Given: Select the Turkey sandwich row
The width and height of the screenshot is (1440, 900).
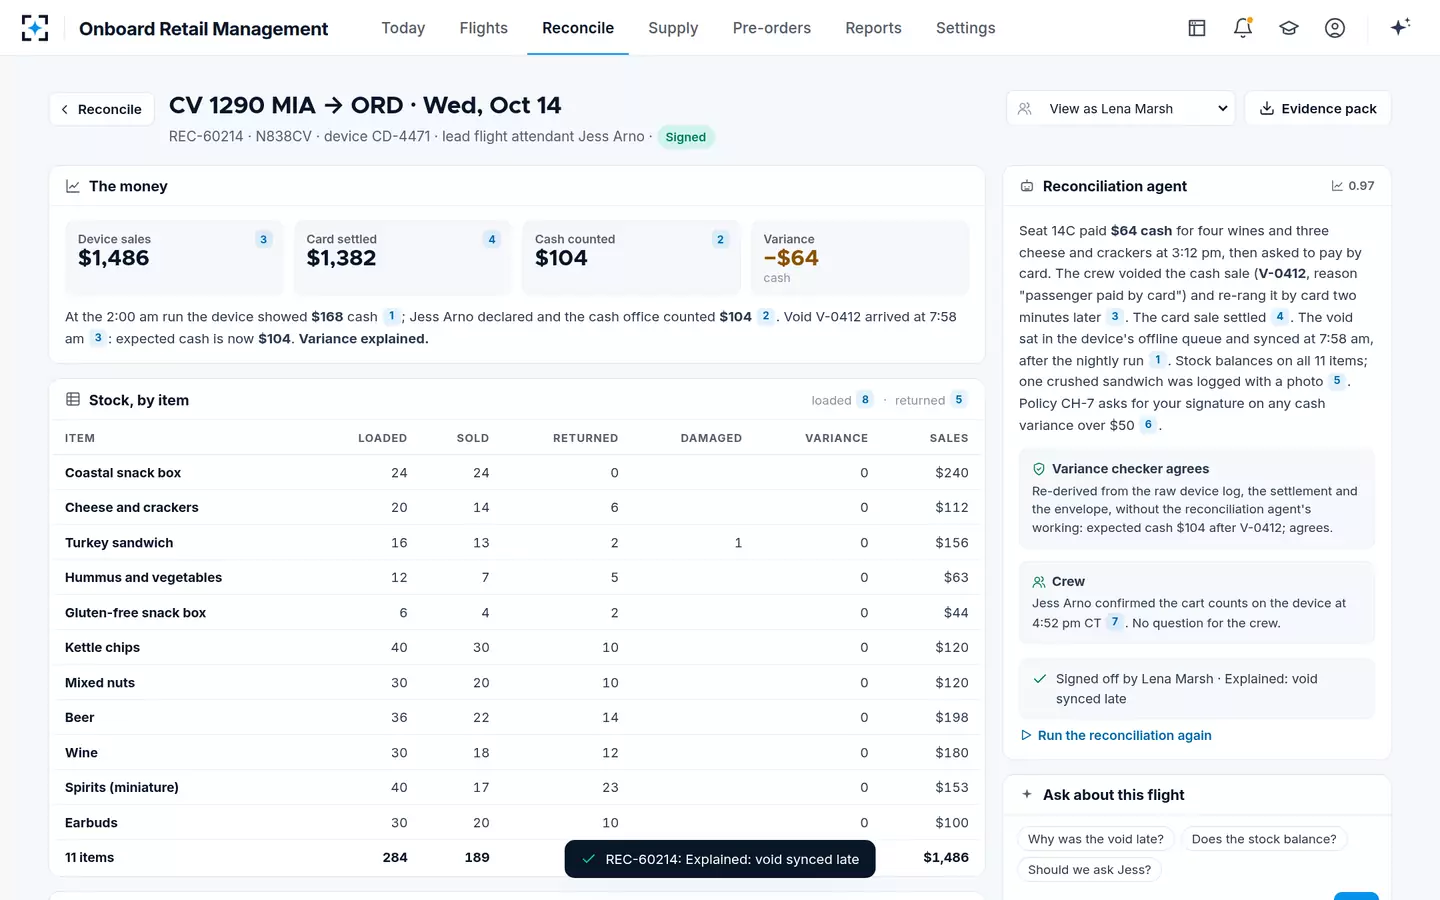Looking at the screenshot, I should [517, 543].
